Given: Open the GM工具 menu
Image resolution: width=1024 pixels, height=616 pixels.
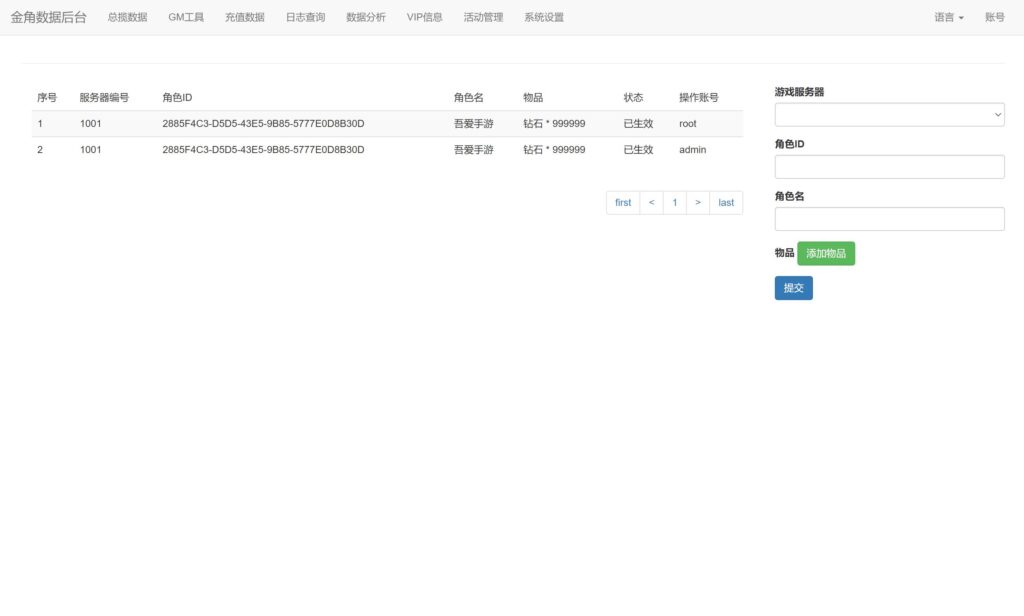Looking at the screenshot, I should 186,16.
